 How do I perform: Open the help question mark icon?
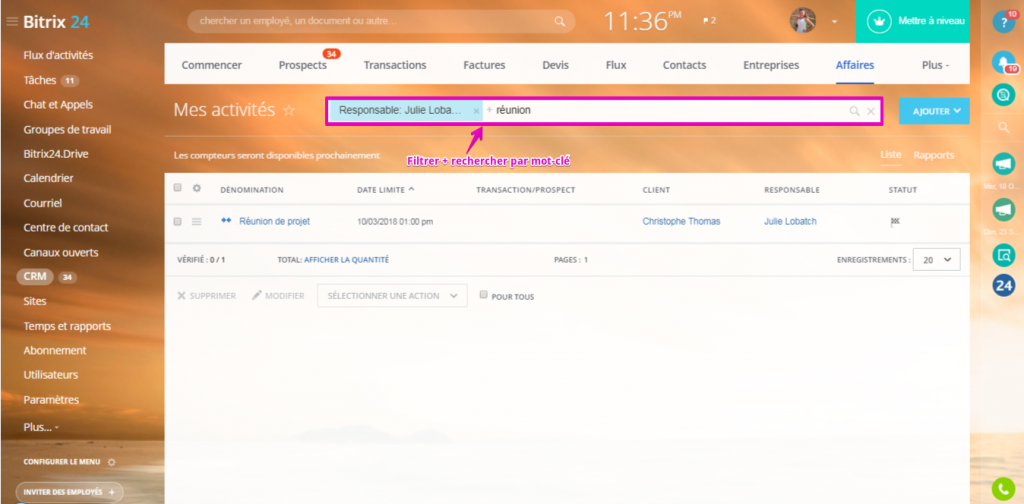pyautogui.click(x=1004, y=22)
